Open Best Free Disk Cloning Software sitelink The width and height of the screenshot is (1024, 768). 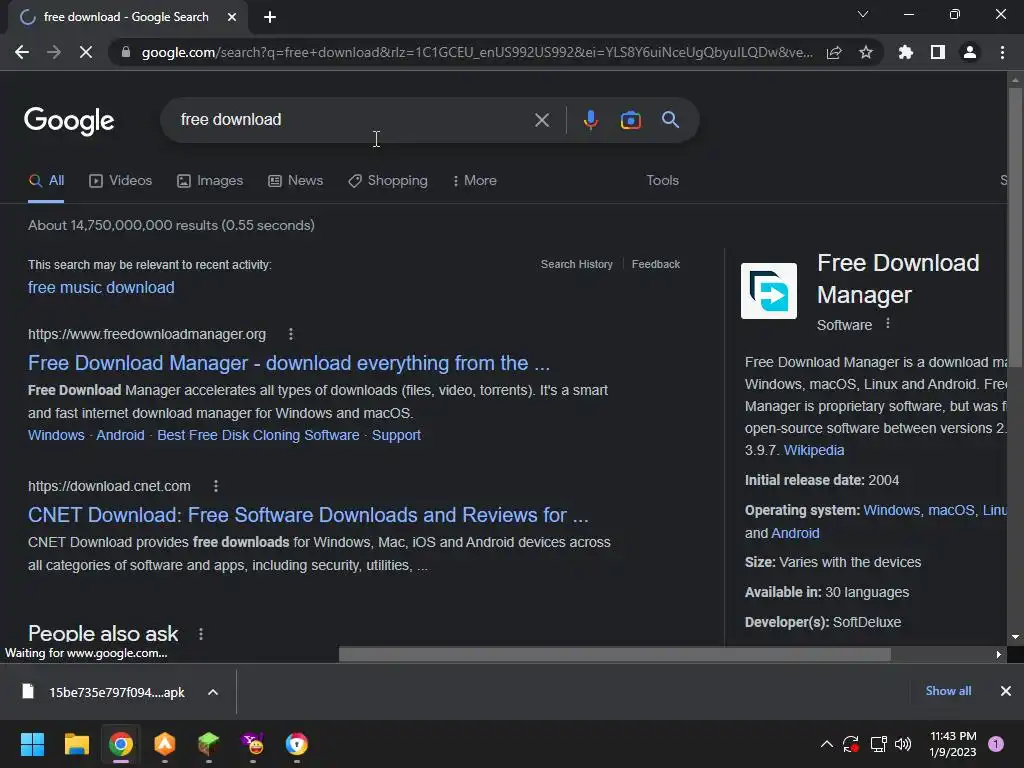pyautogui.click(x=258, y=436)
